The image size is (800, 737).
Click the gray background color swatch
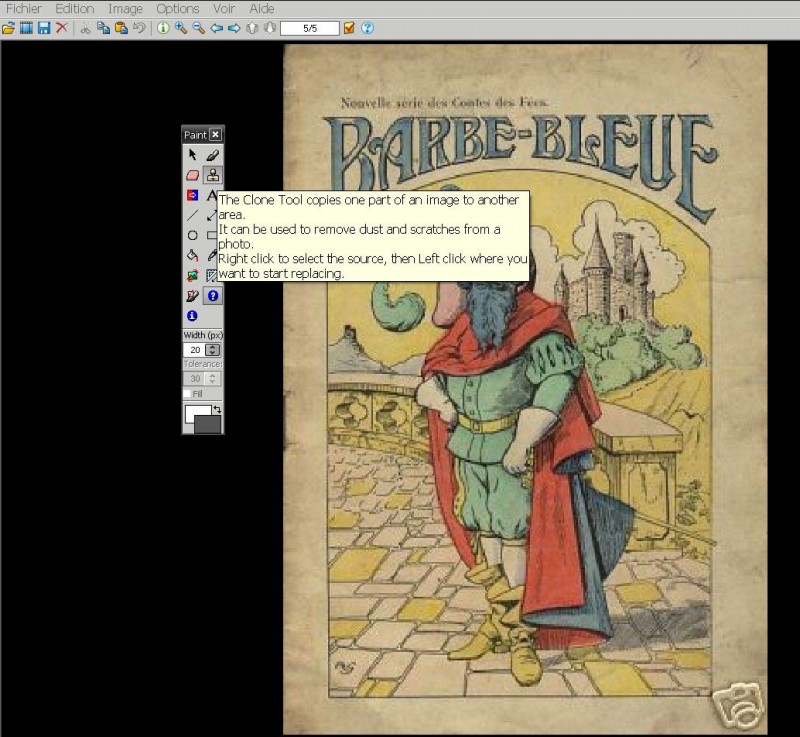point(209,425)
